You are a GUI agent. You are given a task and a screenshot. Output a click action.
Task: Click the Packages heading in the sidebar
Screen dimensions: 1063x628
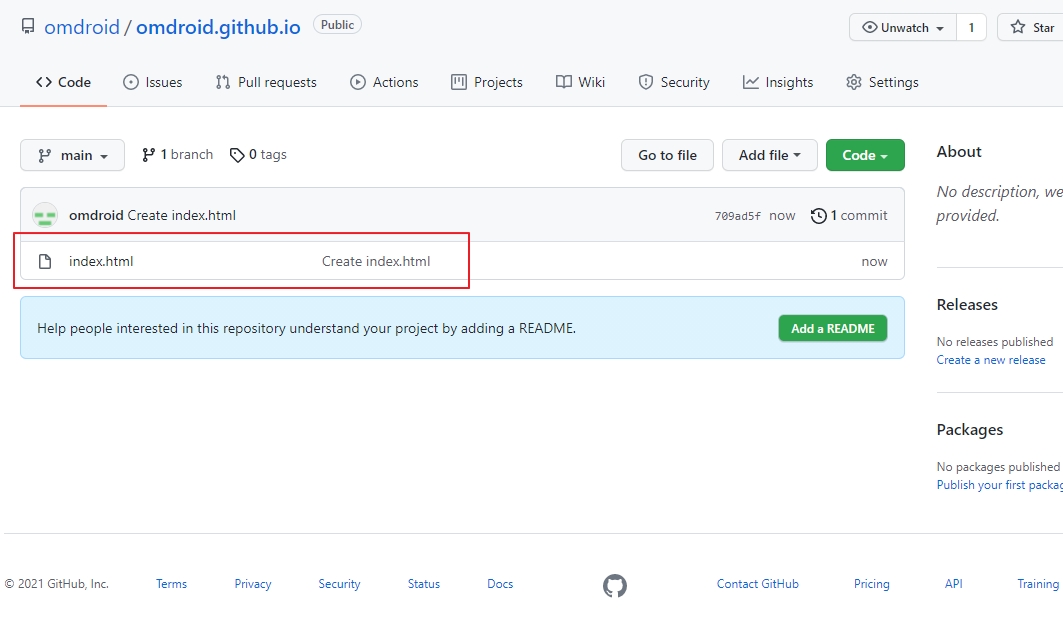pyautogui.click(x=970, y=430)
